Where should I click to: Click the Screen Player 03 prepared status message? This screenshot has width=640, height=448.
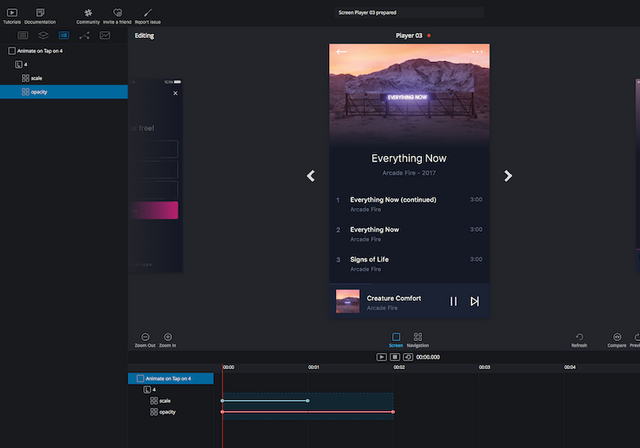[x=367, y=13]
